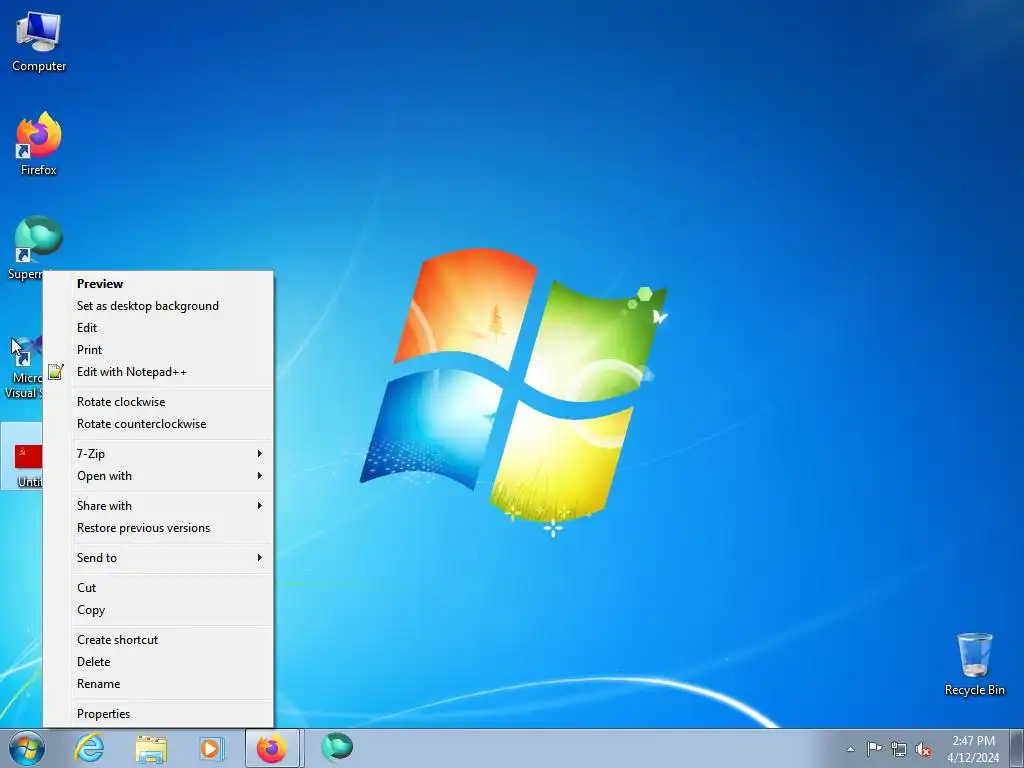This screenshot has height=768, width=1024.
Task: Select the green globe desktop shortcut
Action: tap(38, 238)
